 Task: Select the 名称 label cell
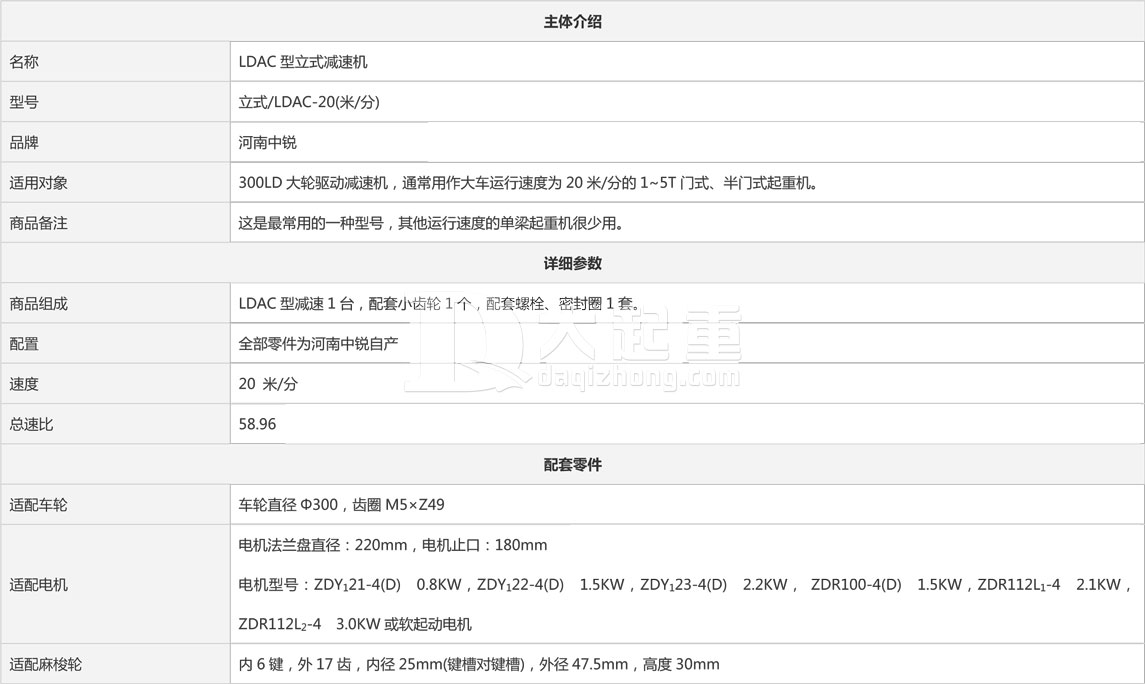(115, 62)
